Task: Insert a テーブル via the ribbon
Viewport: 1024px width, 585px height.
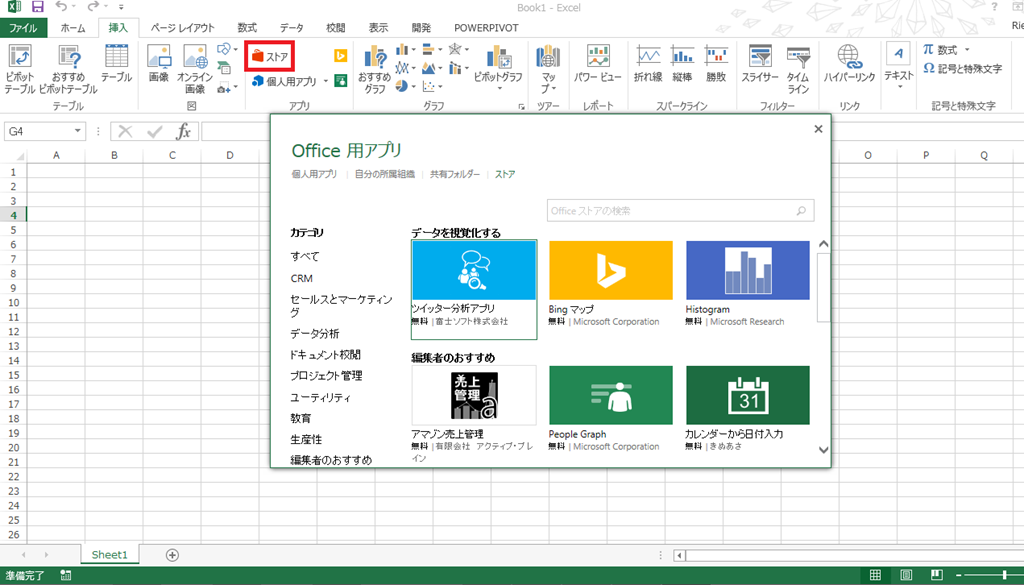Action: click(116, 63)
